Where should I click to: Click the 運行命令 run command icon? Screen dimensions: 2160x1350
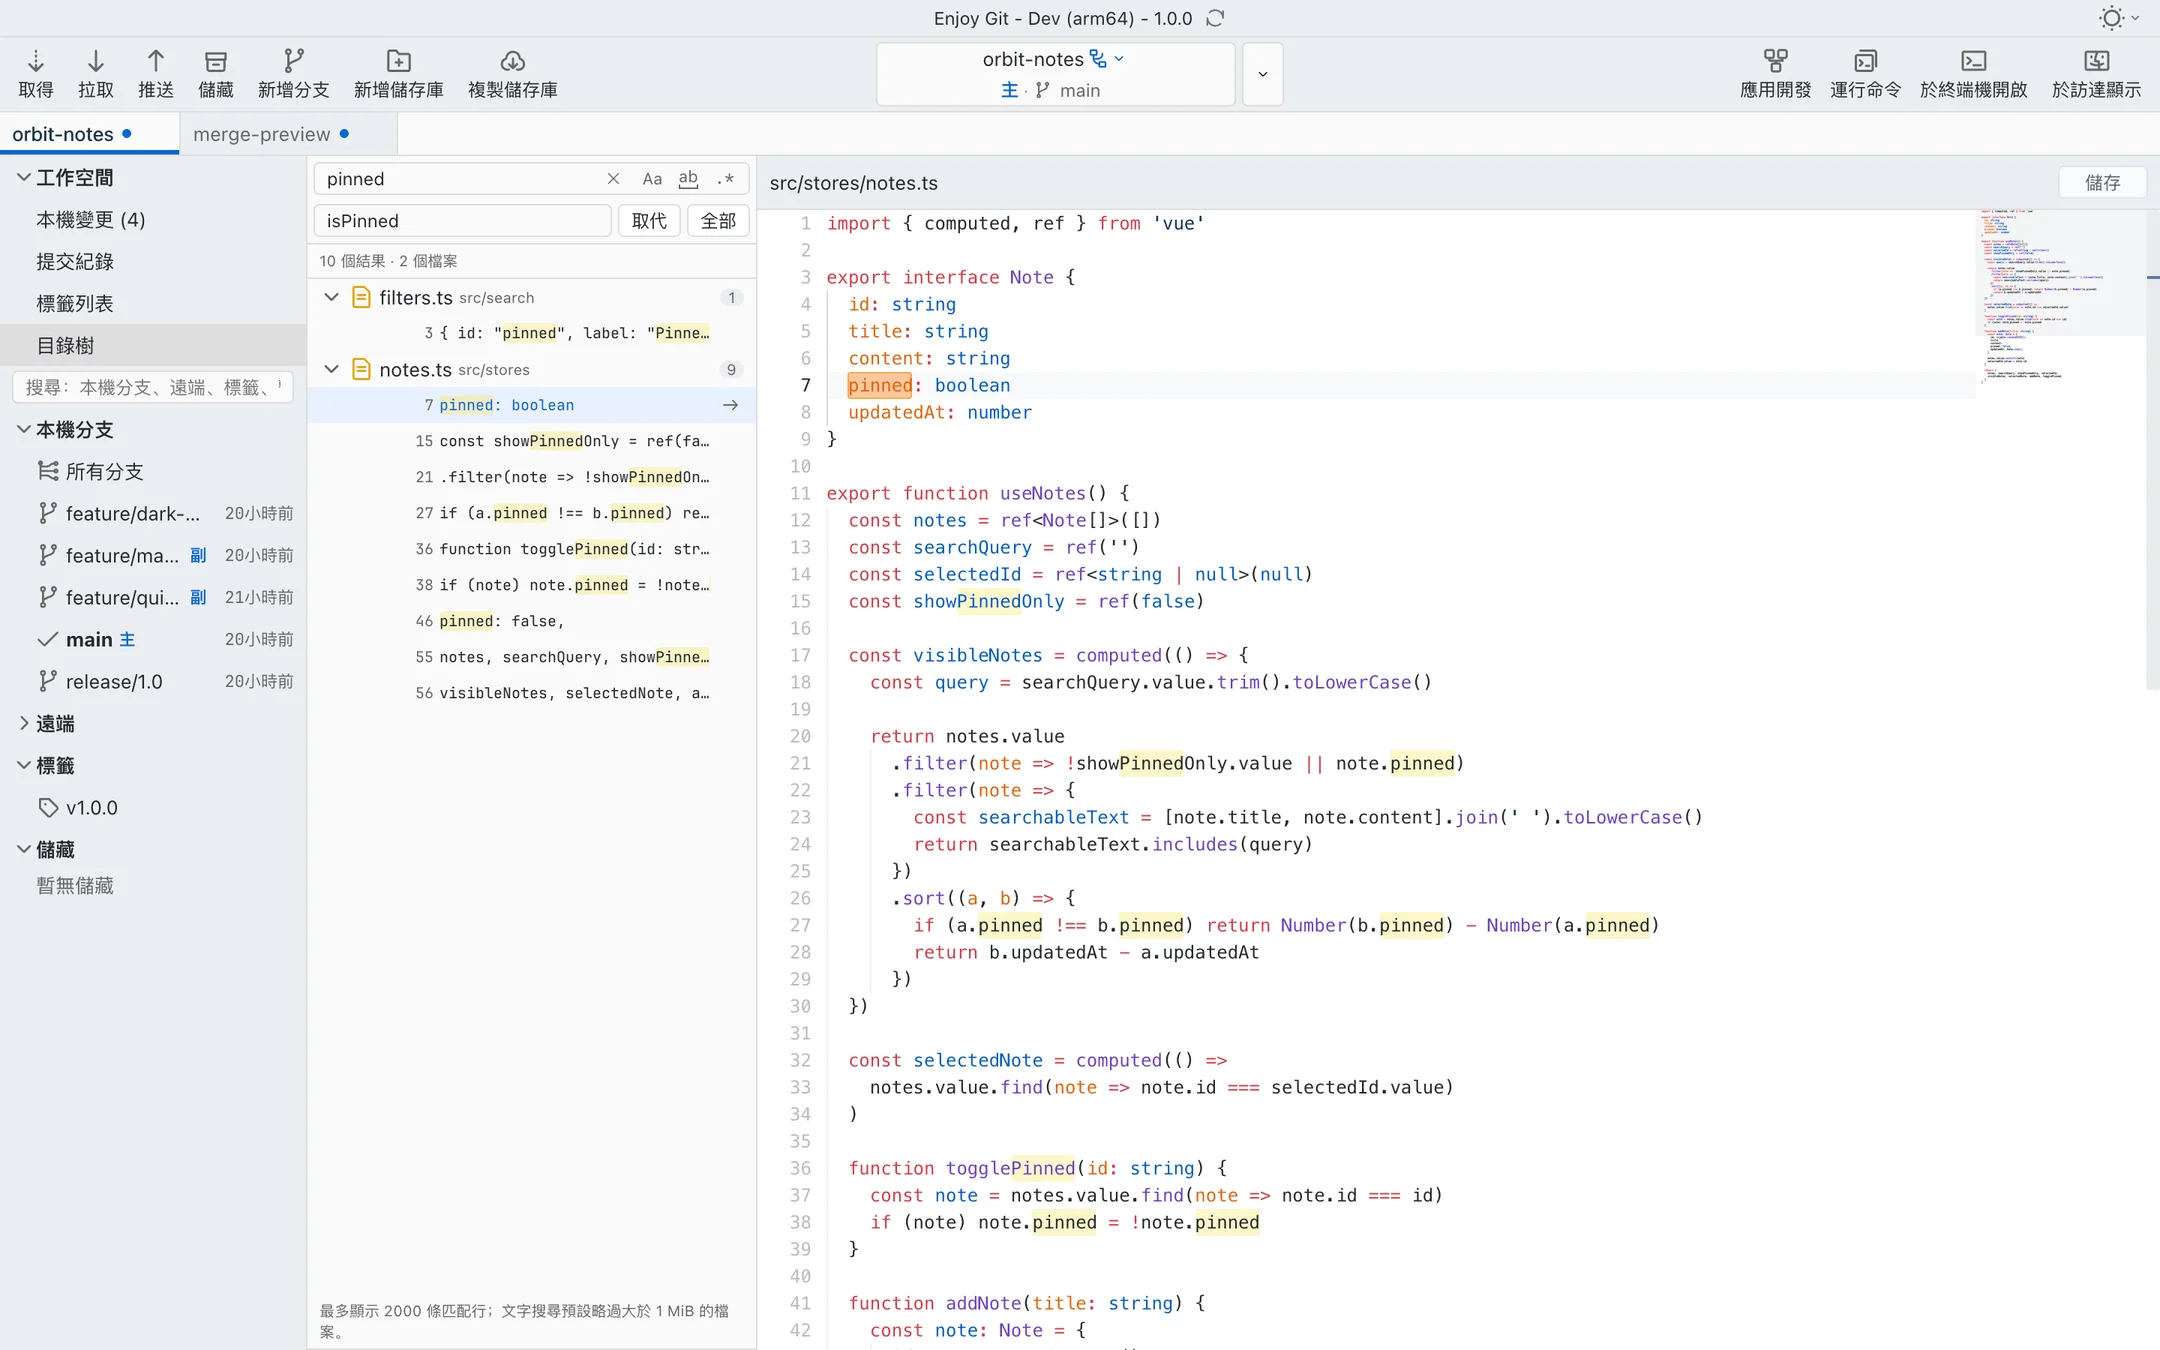(x=1865, y=61)
